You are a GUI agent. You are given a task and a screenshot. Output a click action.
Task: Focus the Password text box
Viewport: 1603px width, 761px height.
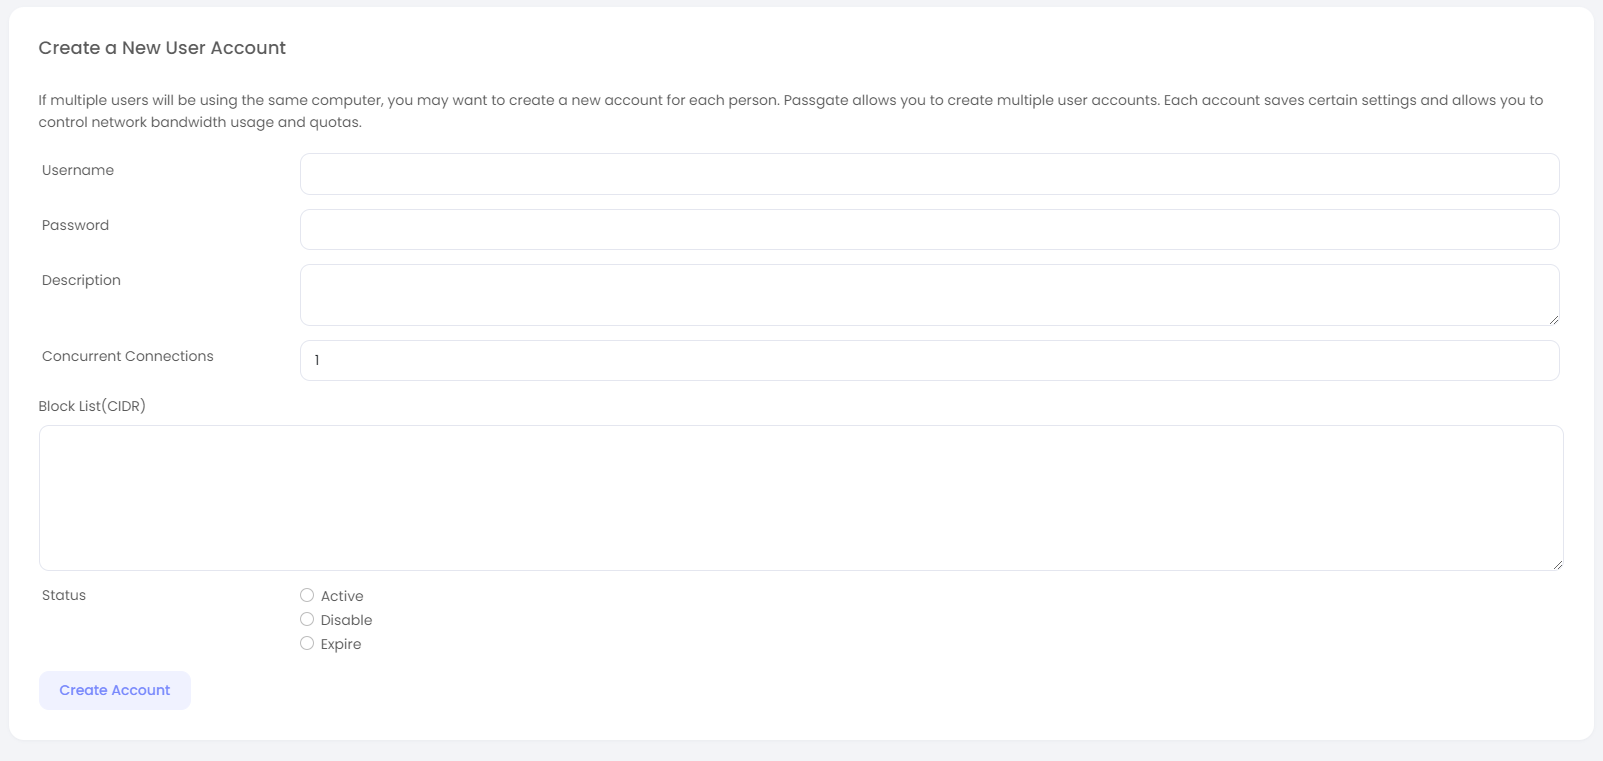coord(929,229)
